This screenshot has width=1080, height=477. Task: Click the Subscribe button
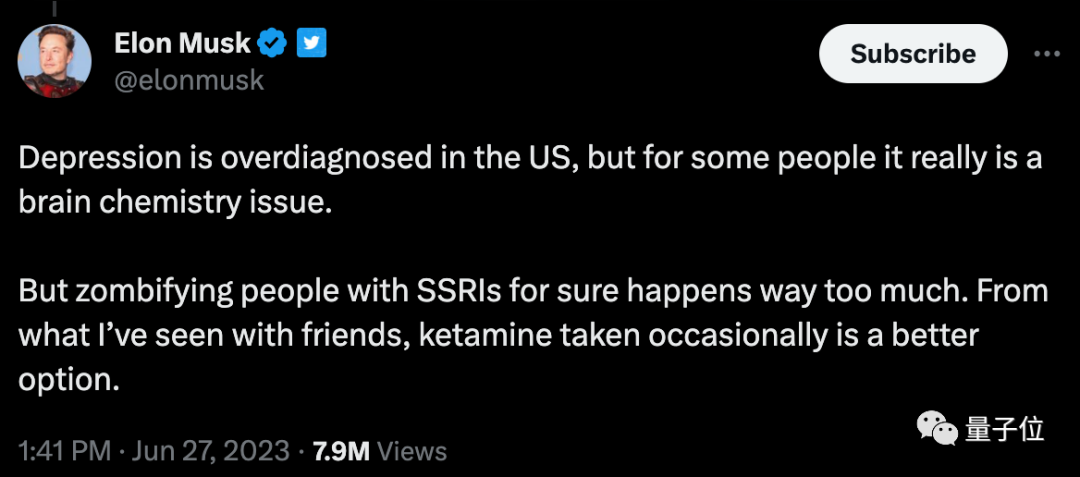tap(913, 54)
